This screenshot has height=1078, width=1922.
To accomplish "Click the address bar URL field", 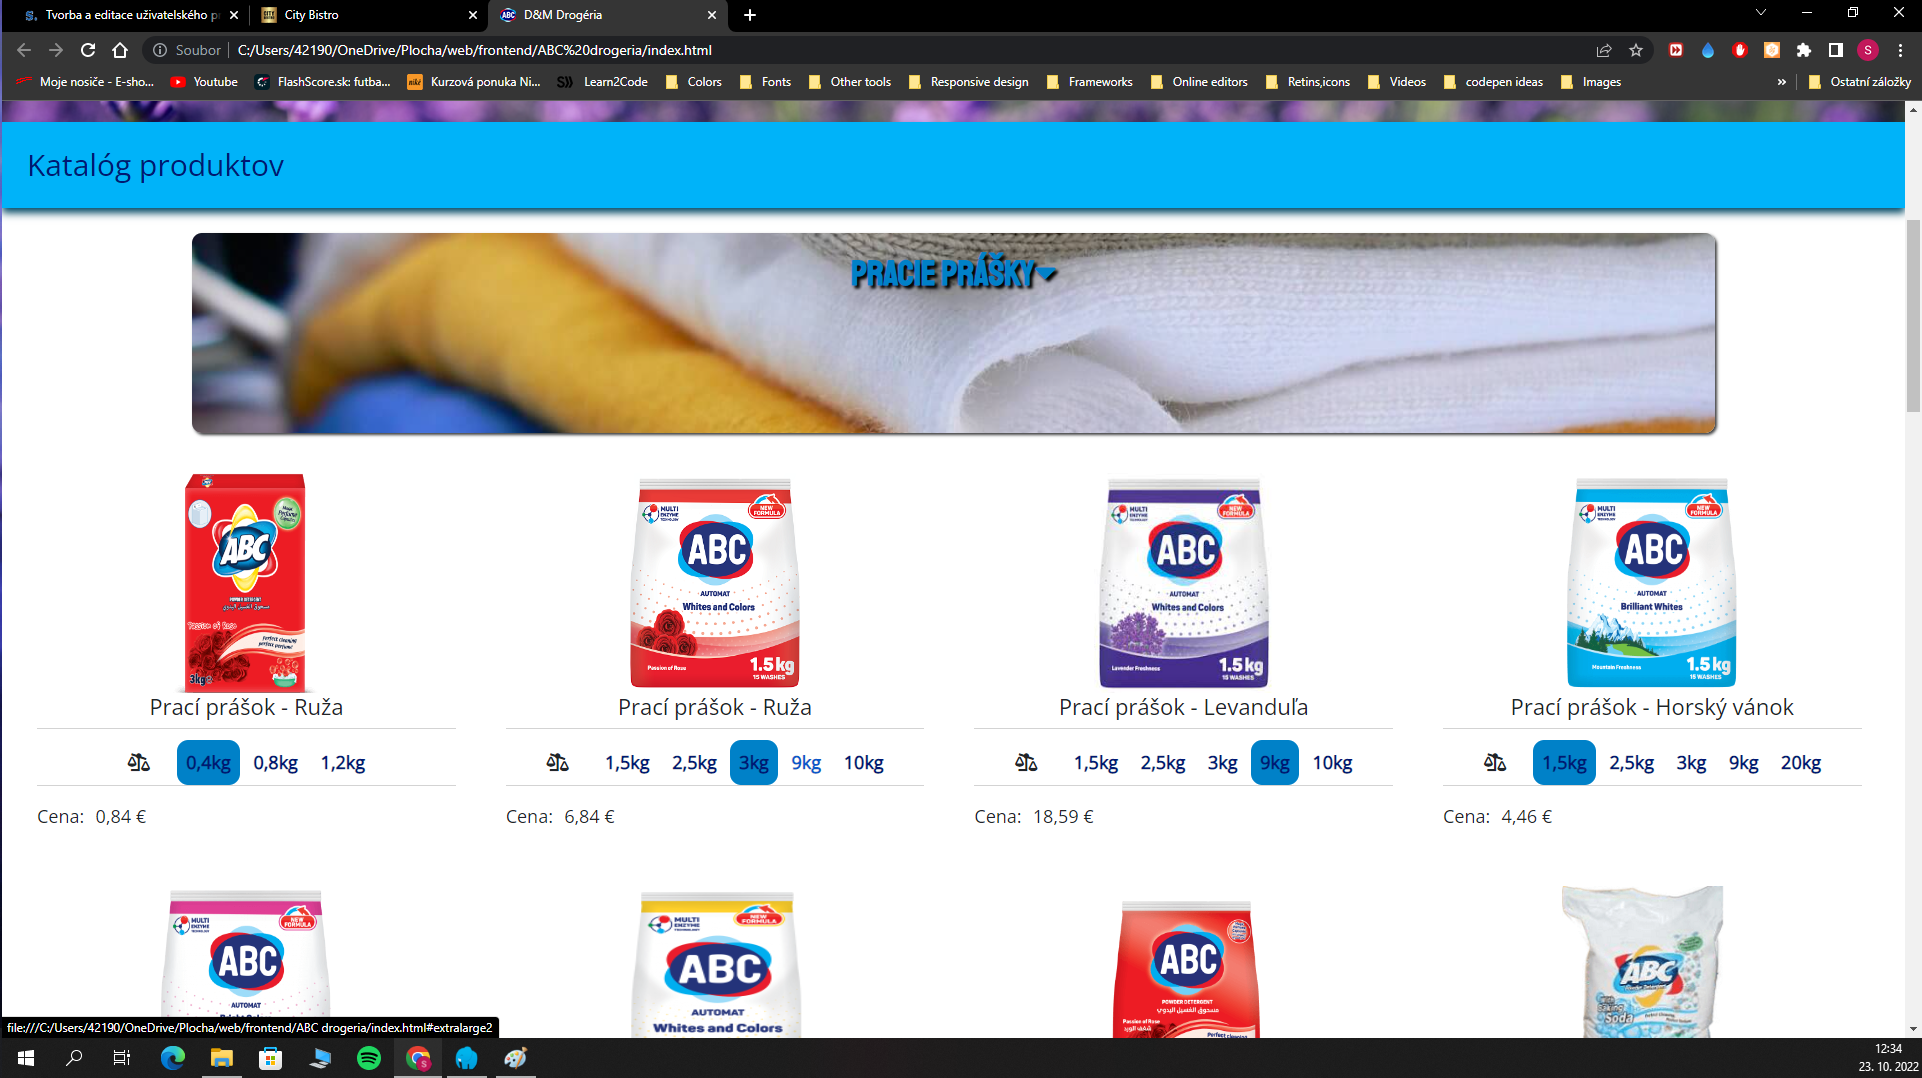I will pyautogui.click(x=900, y=50).
